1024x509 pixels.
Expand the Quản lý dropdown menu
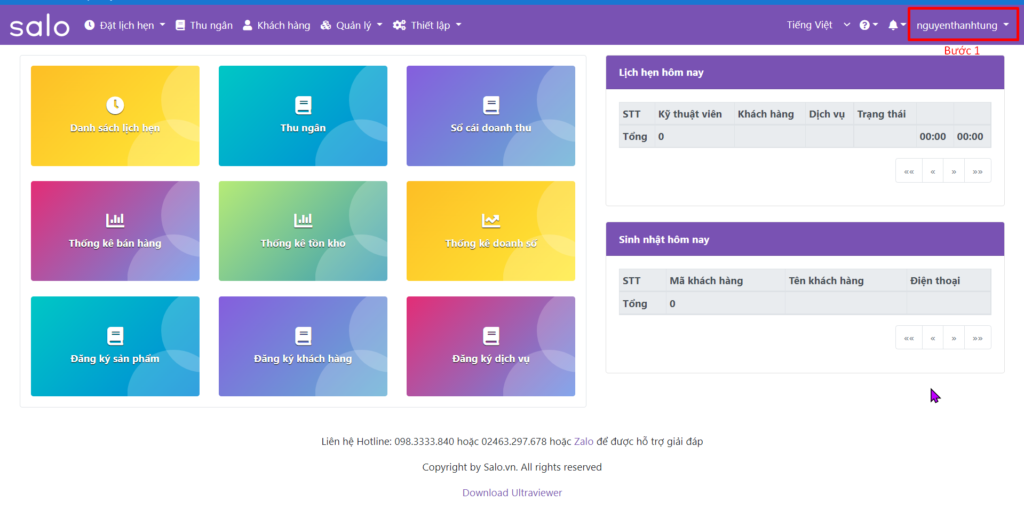click(352, 25)
